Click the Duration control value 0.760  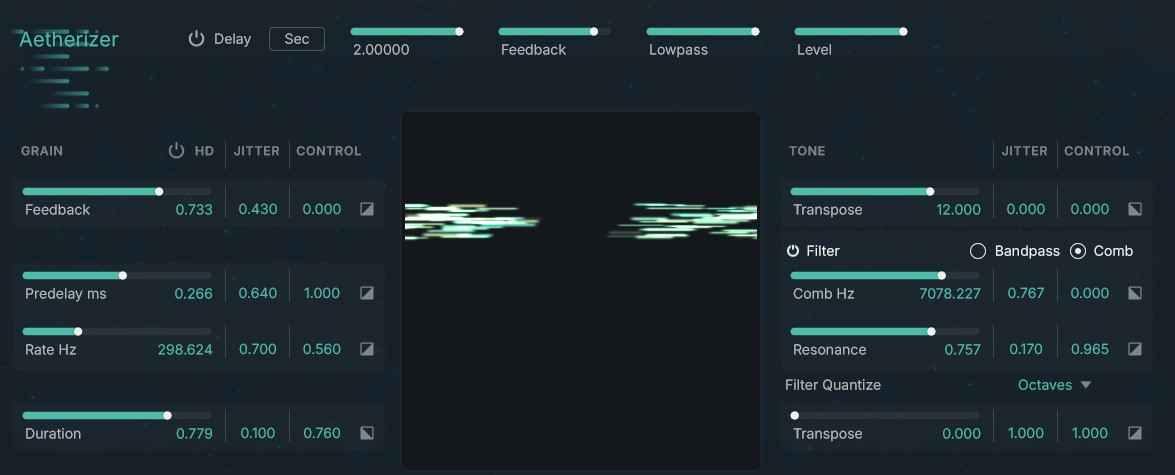(x=321, y=434)
